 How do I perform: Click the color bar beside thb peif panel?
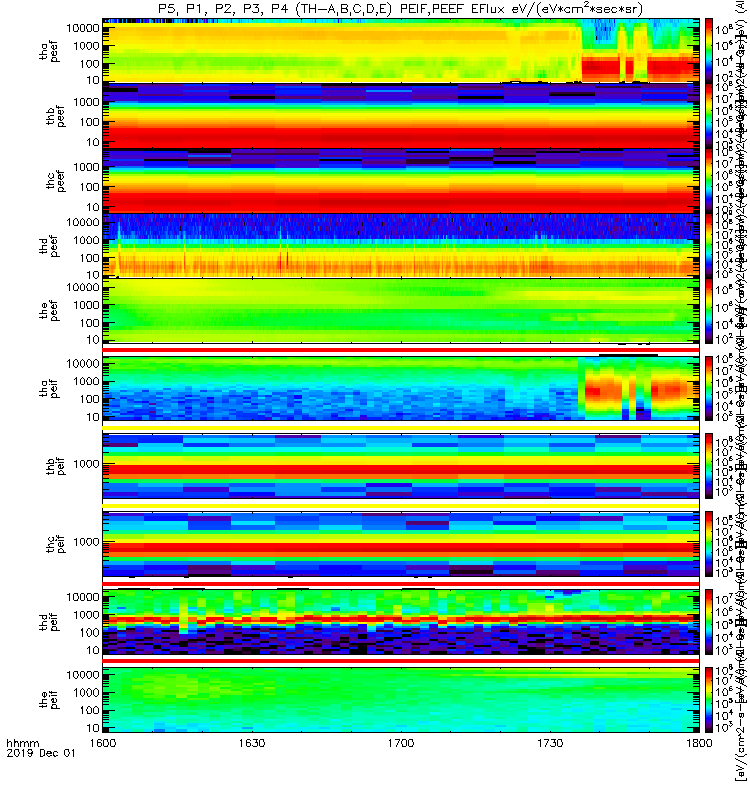coord(709,466)
